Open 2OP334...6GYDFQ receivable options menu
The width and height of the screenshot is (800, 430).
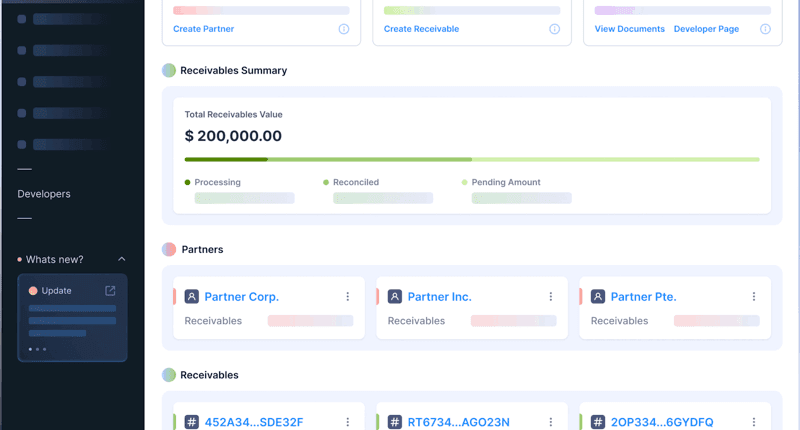754,422
